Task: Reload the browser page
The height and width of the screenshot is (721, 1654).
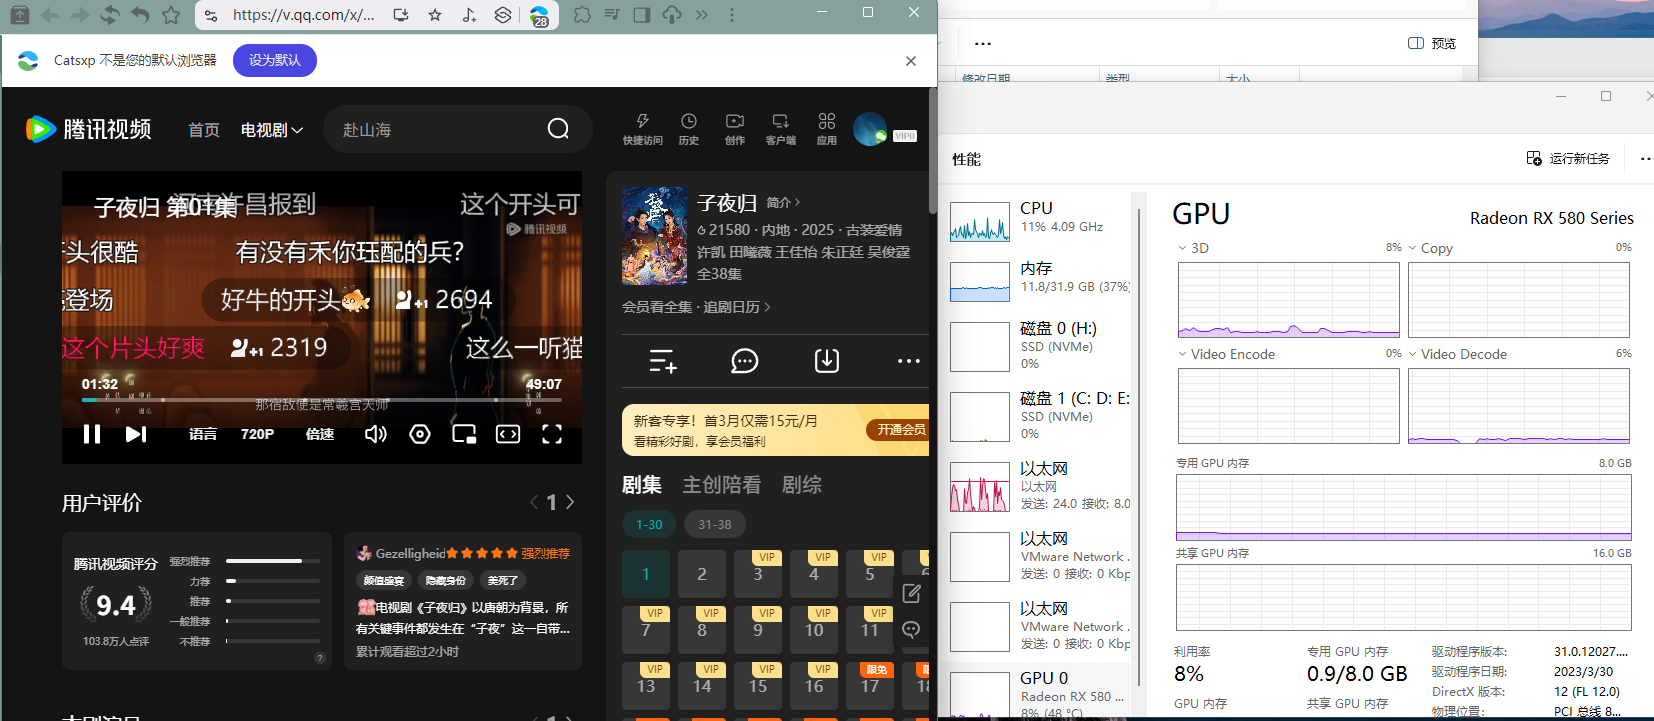Action: (x=109, y=15)
